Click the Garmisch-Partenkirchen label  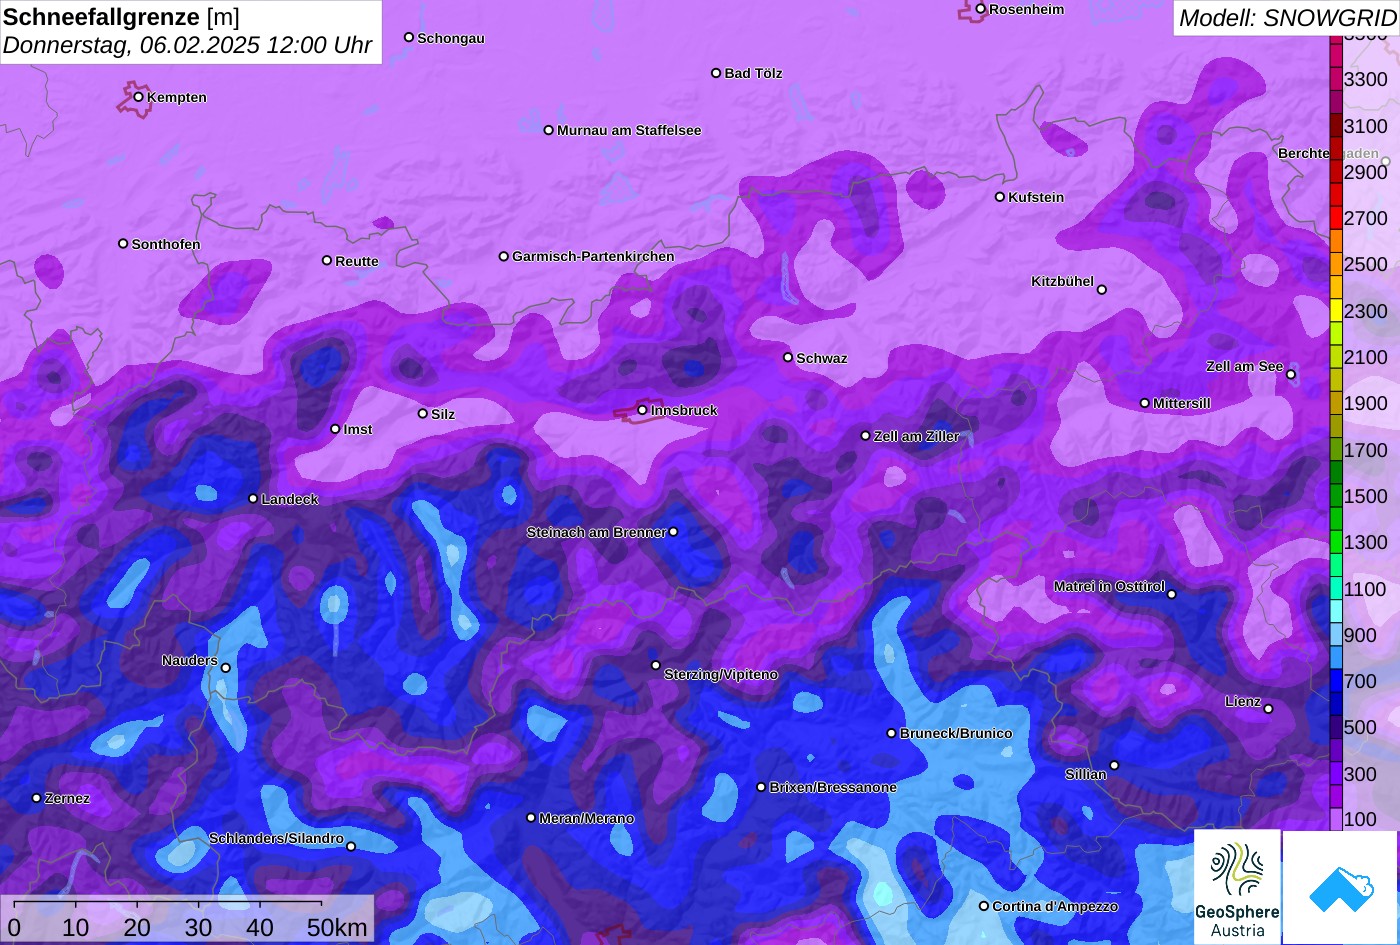tap(593, 256)
